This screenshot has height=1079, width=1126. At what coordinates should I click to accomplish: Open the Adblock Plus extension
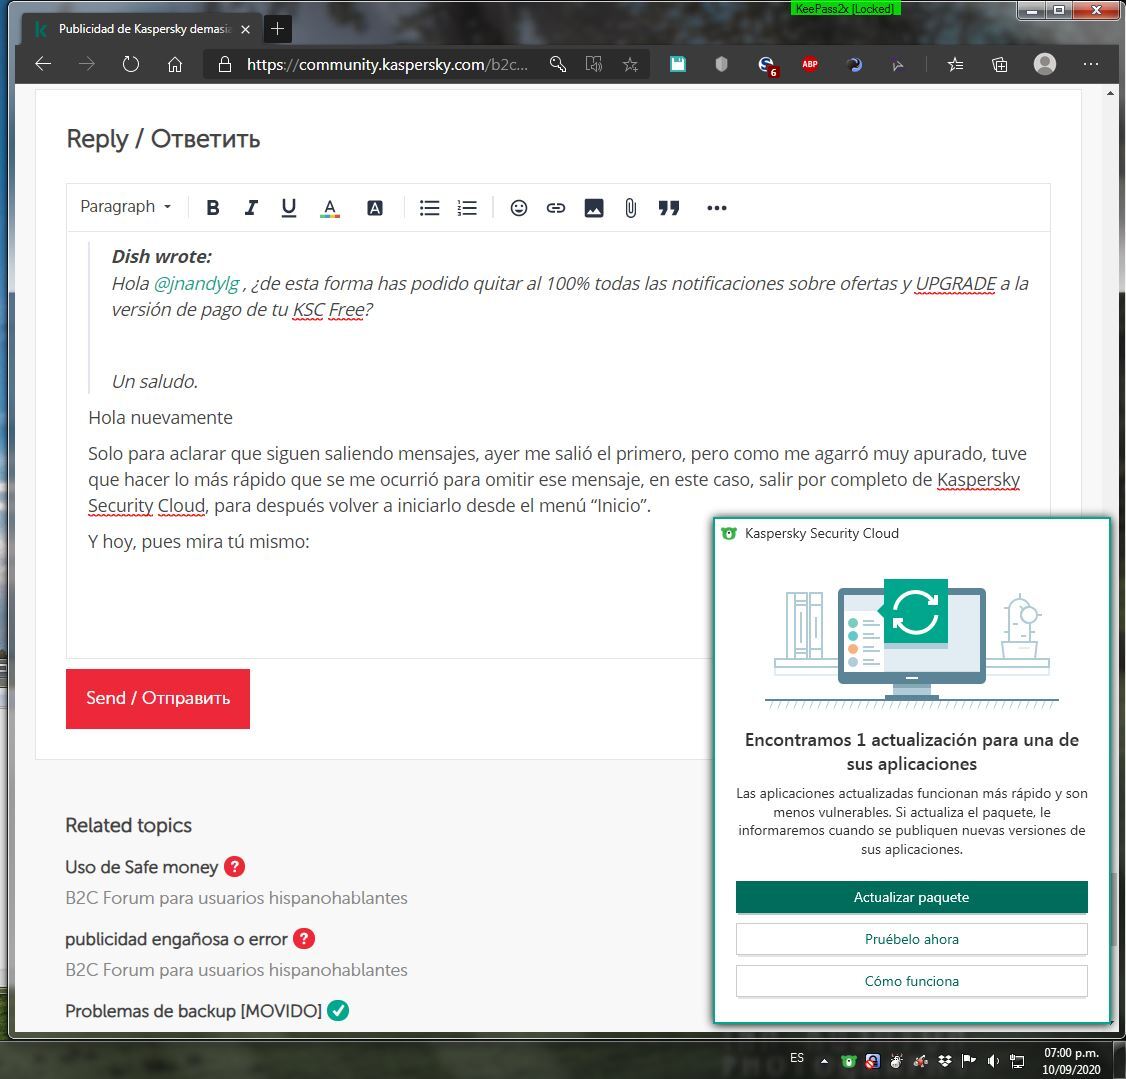point(810,65)
